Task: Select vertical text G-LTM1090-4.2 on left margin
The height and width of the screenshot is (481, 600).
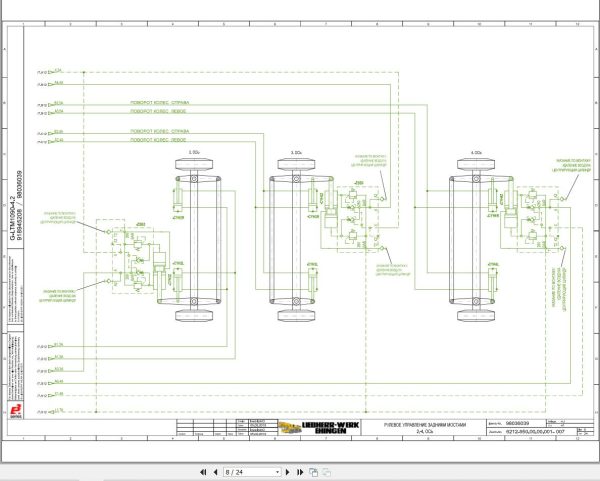Action: pyautogui.click(x=13, y=218)
